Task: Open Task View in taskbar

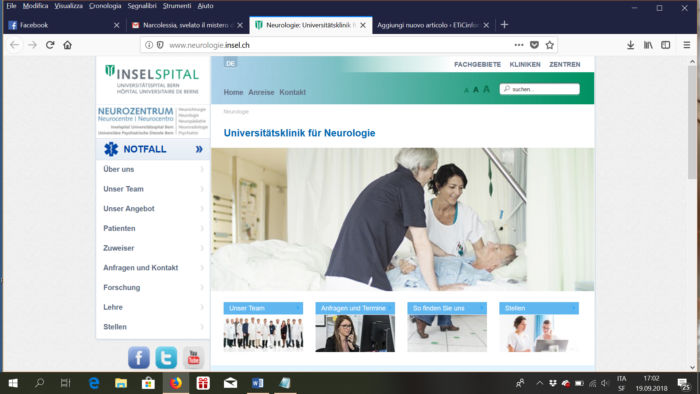Action: tap(66, 383)
